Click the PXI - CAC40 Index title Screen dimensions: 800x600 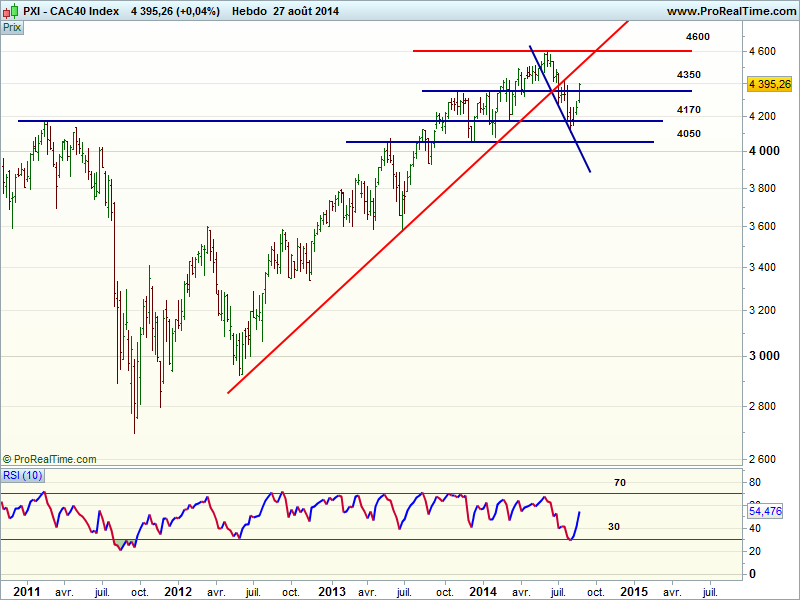pyautogui.click(x=71, y=11)
